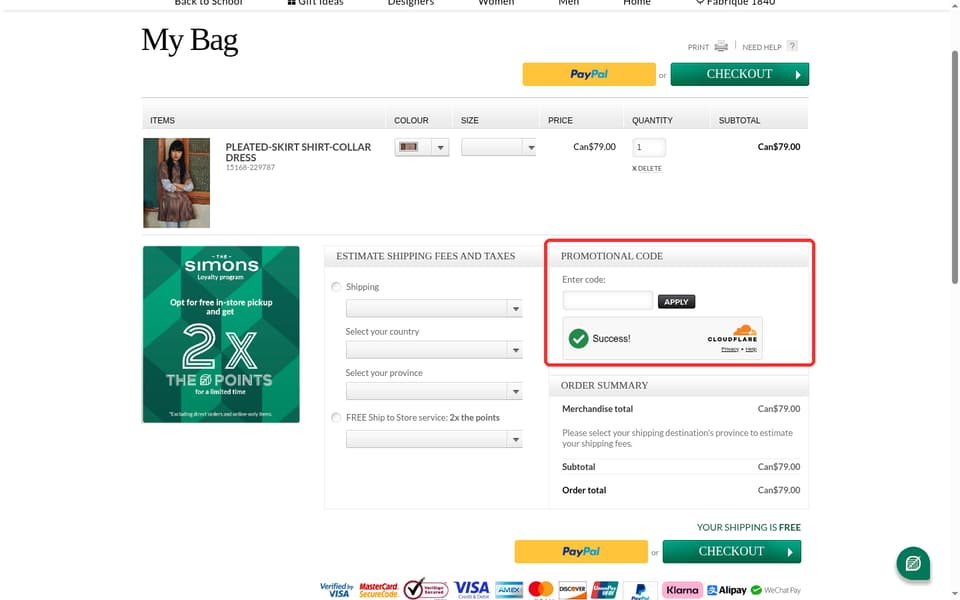The height and width of the screenshot is (600, 960).
Task: Open the Ship to Store location dropdown
Action: (433, 439)
